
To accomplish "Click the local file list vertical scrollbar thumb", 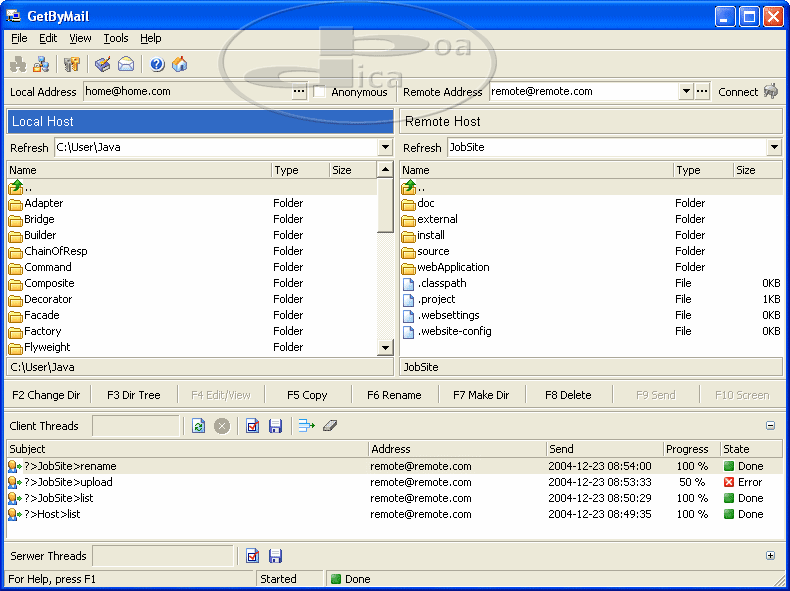I will [x=385, y=206].
